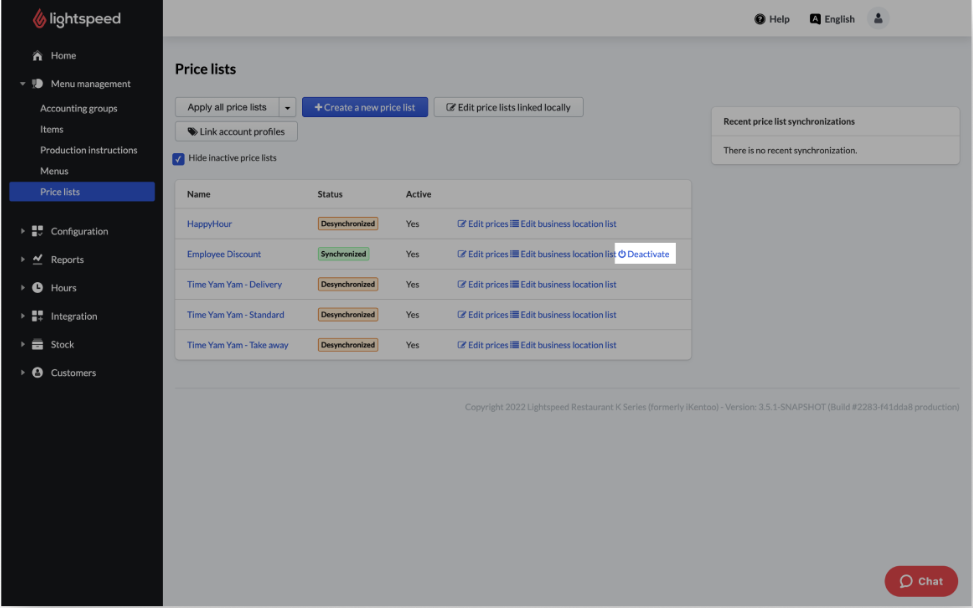The width and height of the screenshot is (973, 608).
Task: Open the HappyHour price list
Action: point(209,224)
